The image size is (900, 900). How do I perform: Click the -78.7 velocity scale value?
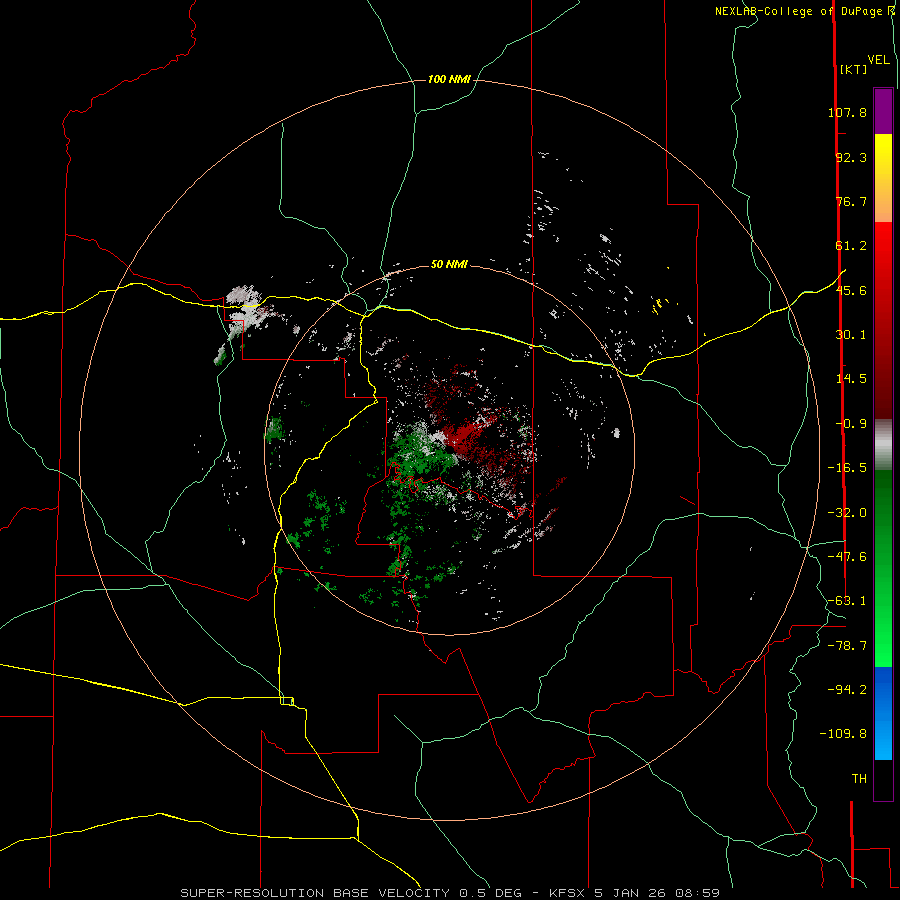[x=847, y=646]
